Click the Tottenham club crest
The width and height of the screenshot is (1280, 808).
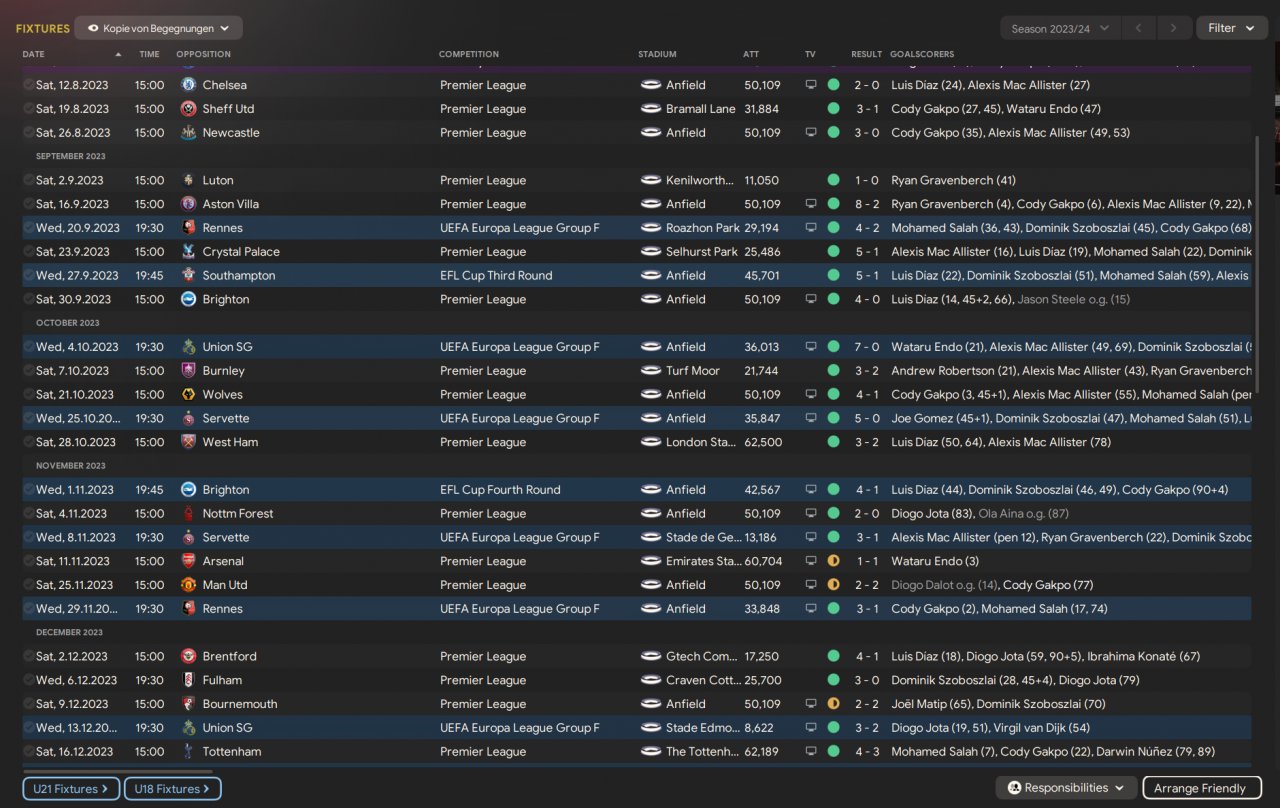click(x=188, y=752)
